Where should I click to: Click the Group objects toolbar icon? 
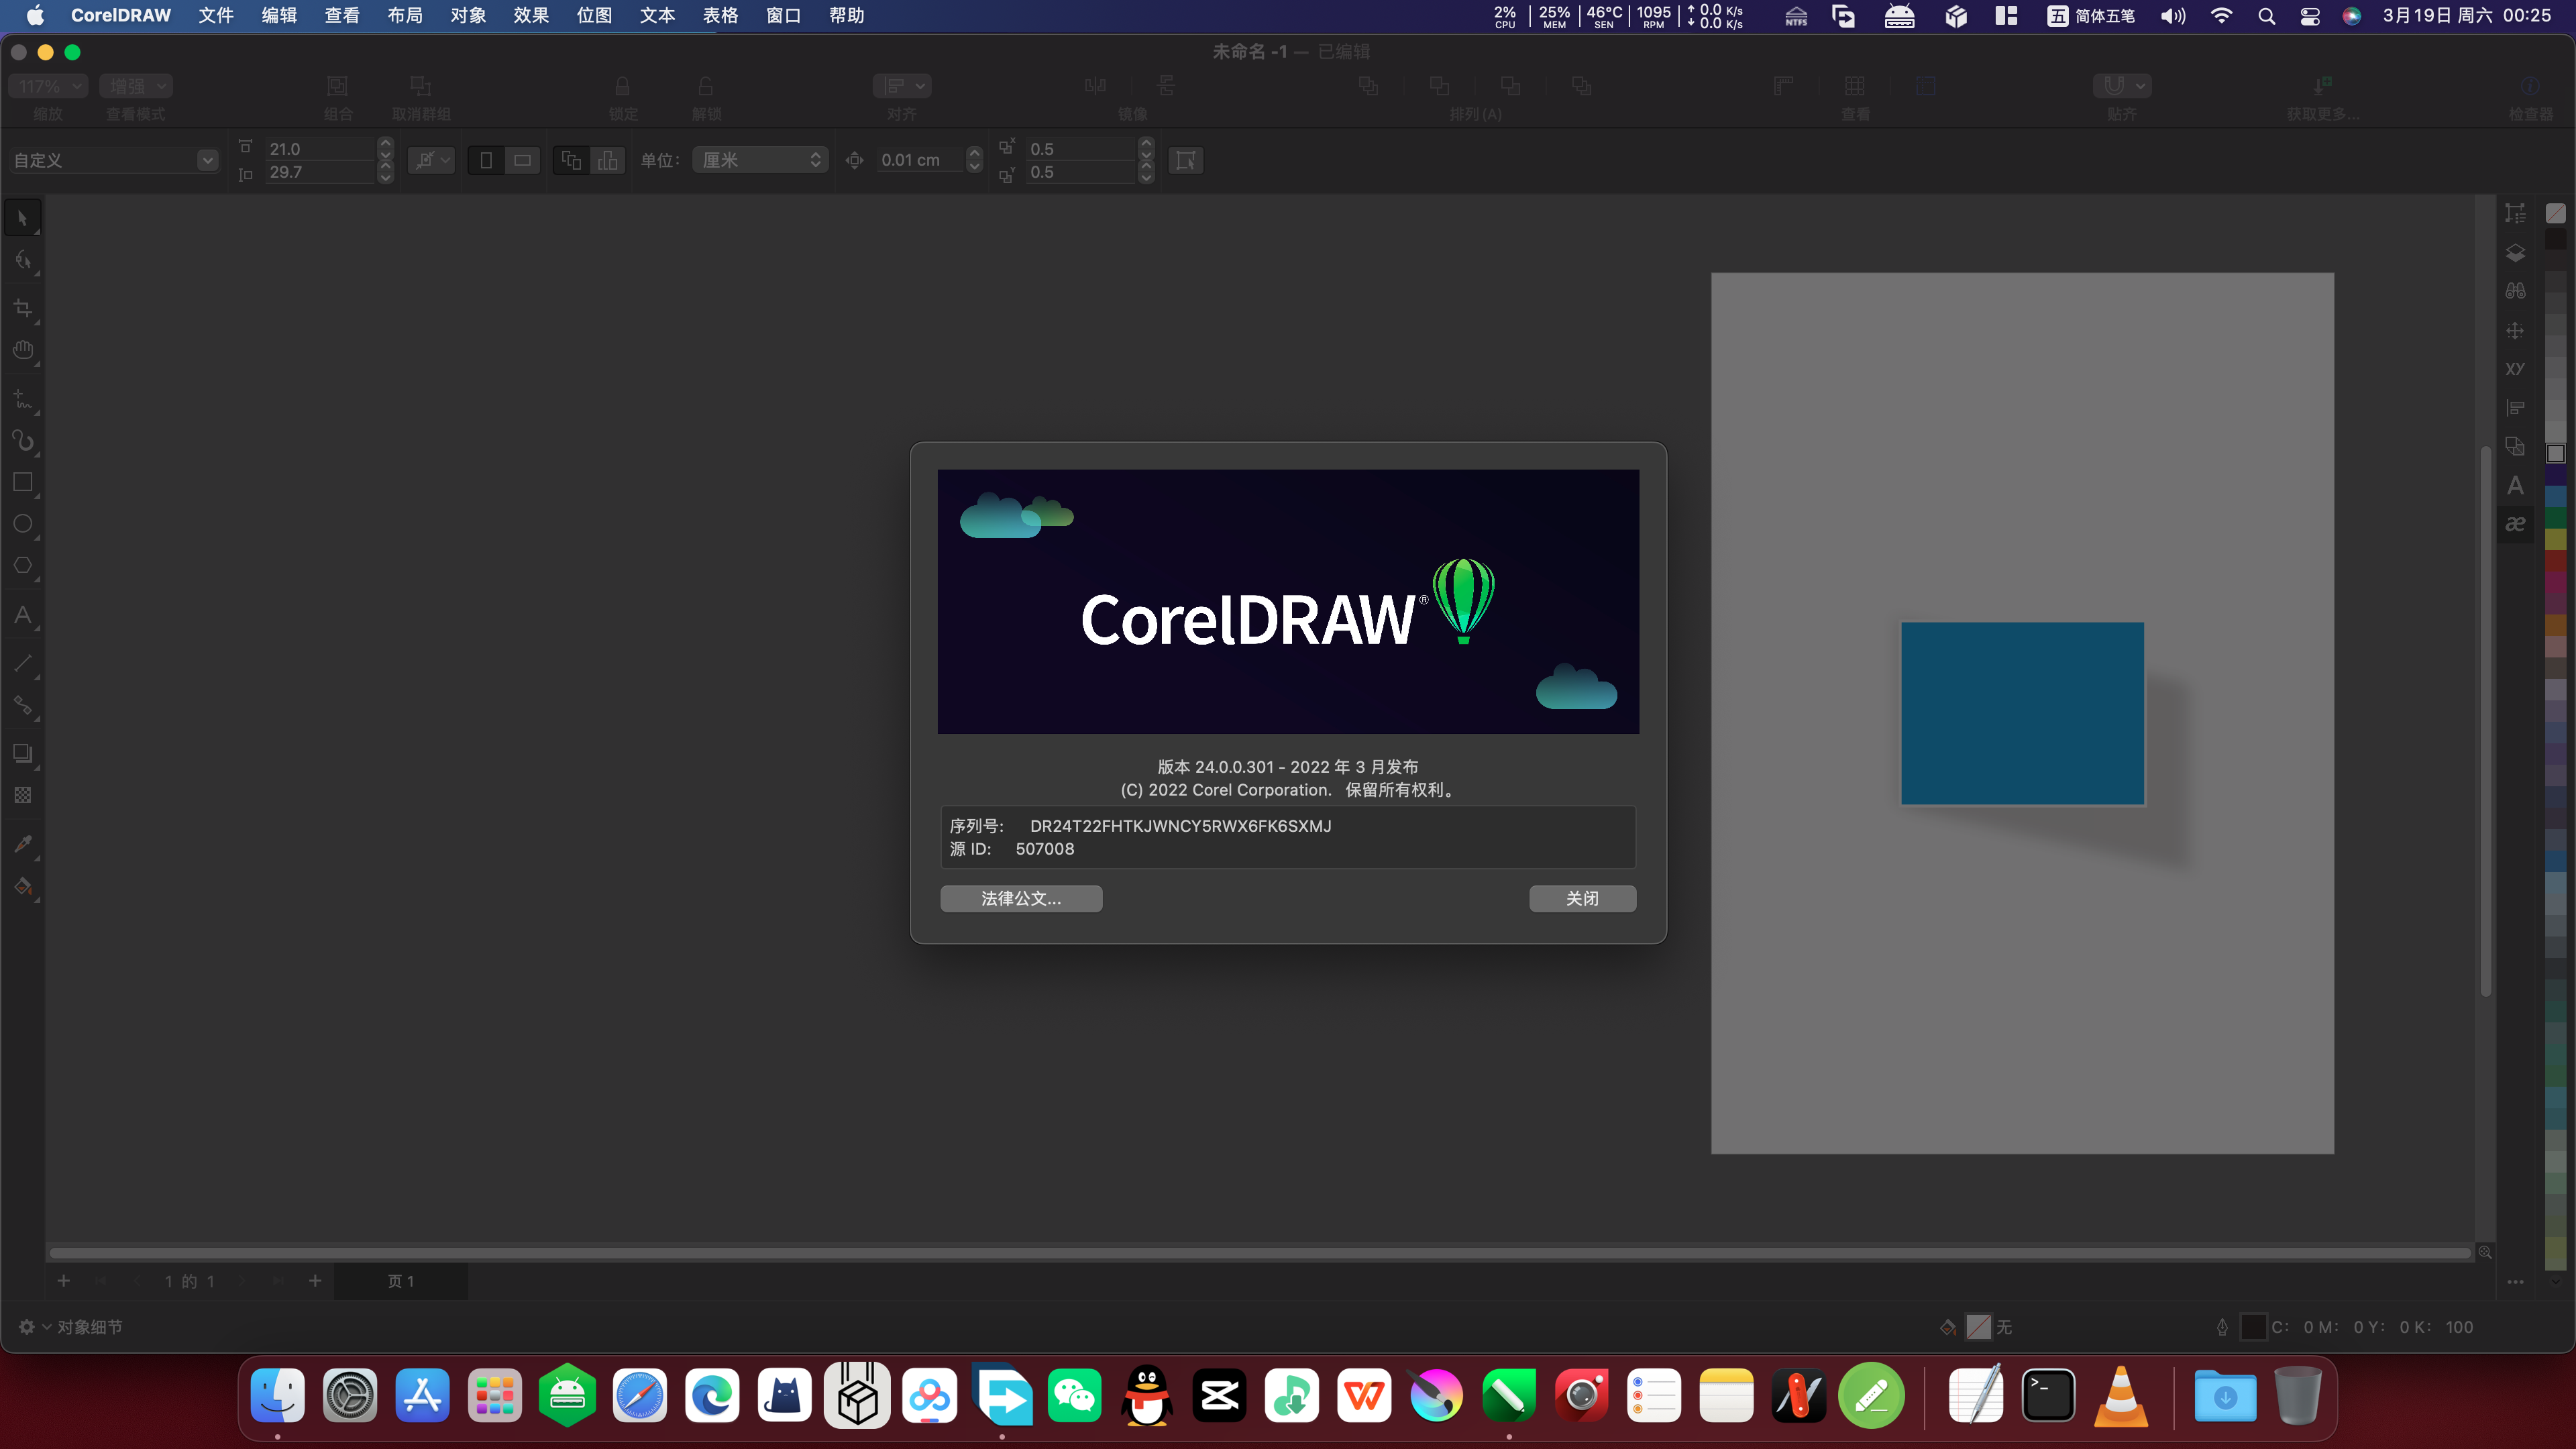pyautogui.click(x=338, y=86)
